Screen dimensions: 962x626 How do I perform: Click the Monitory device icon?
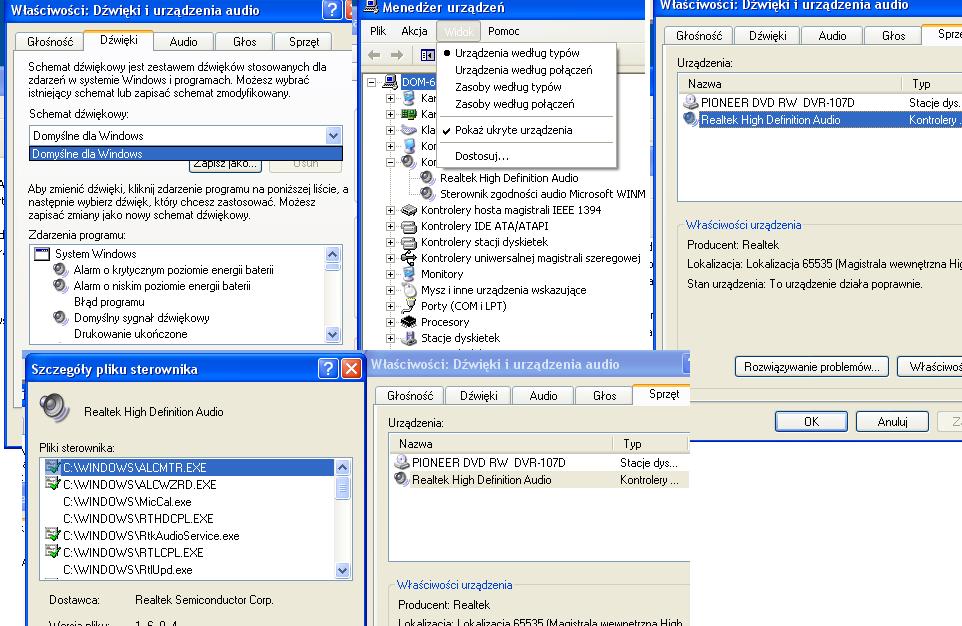point(409,274)
